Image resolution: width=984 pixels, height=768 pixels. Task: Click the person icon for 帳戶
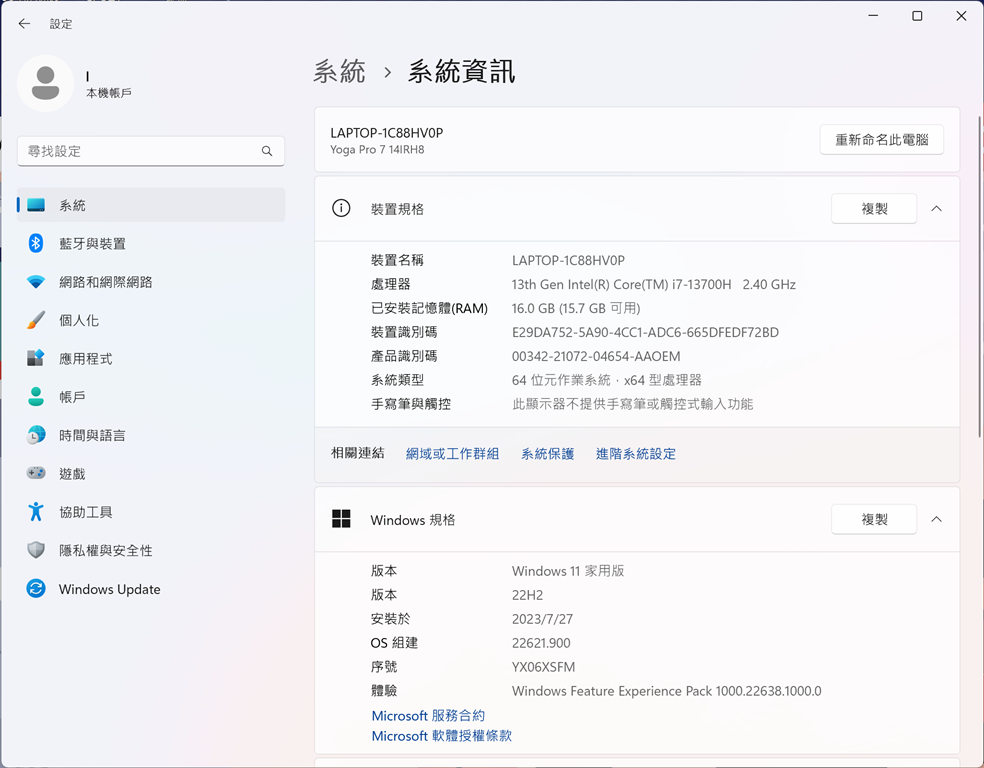36,397
